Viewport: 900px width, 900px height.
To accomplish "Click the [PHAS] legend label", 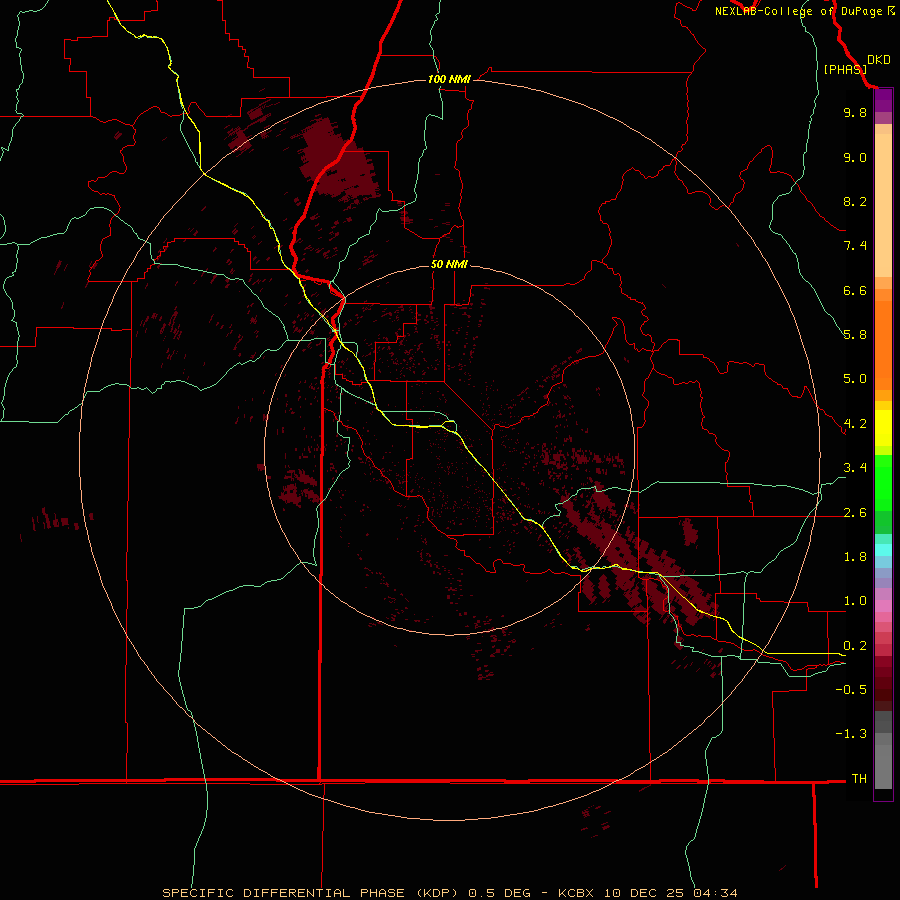I will click(845, 69).
